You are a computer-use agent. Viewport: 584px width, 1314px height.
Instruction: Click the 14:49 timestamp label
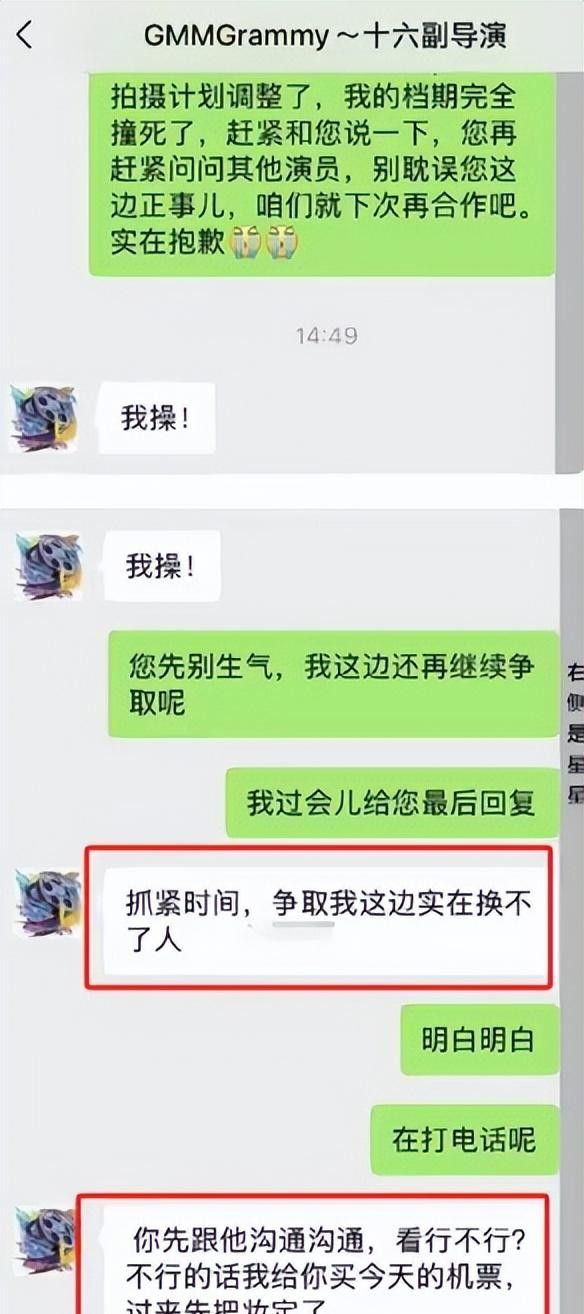pos(326,336)
